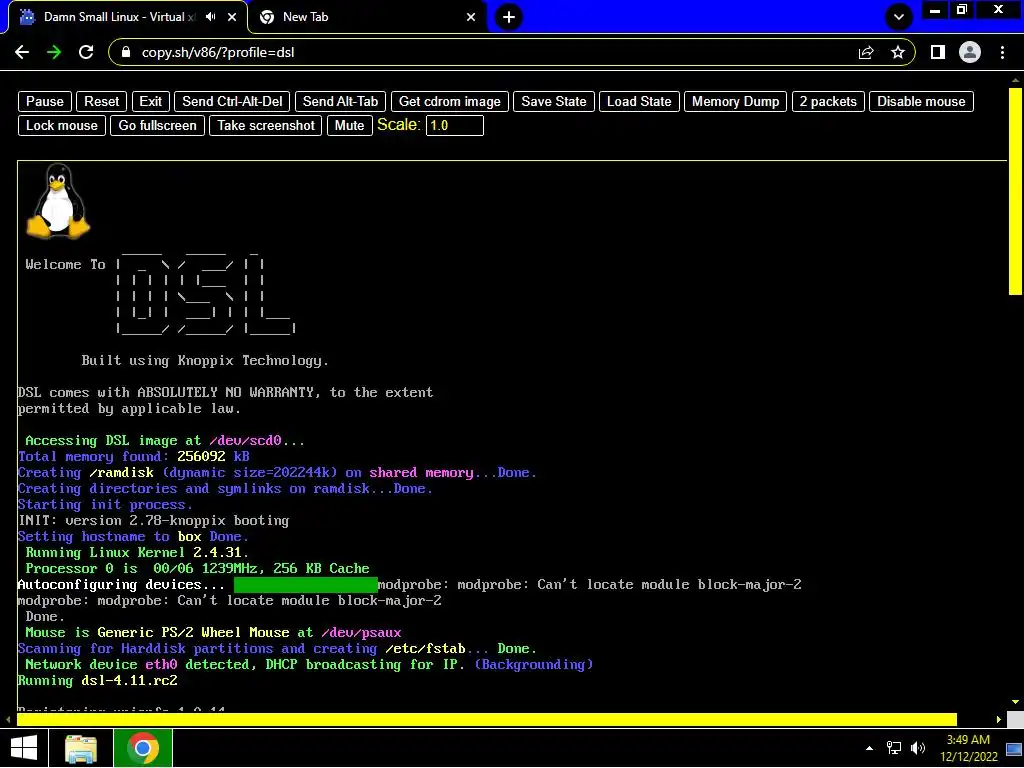Mute audio icon on Damn Small Linux tab
This screenshot has height=768, width=1024.
pos(211,17)
